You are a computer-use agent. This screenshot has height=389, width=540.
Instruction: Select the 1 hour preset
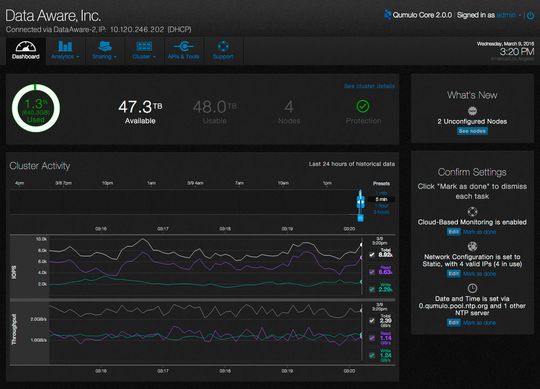point(381,206)
